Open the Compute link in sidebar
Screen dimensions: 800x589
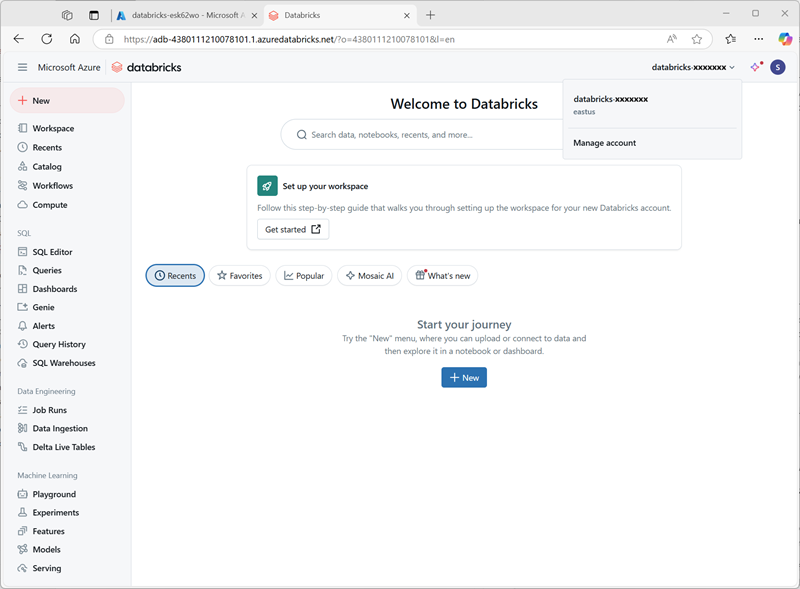(50, 205)
